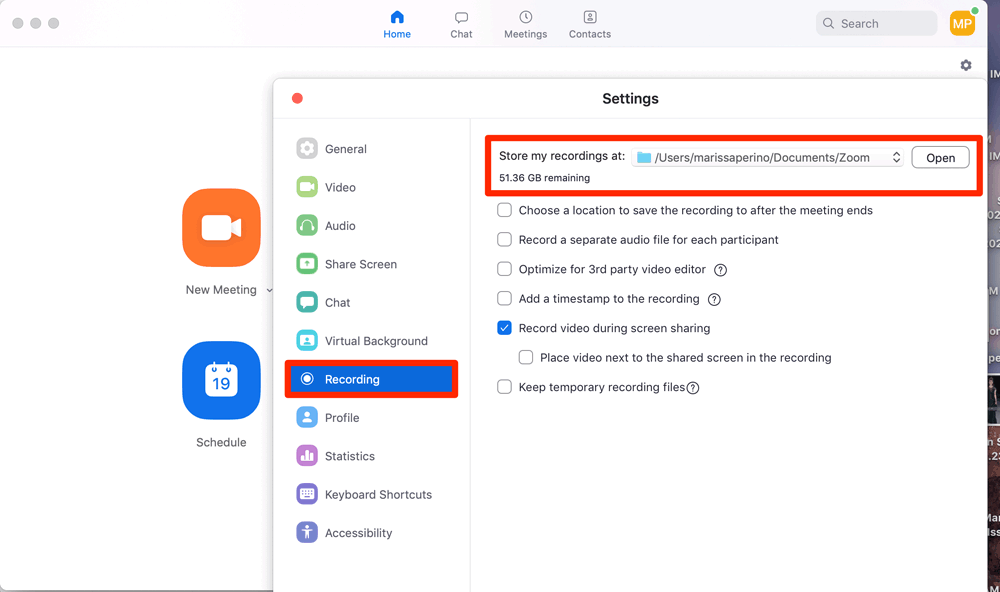Switch to the Chat tab in top bar
The height and width of the screenshot is (592, 1000).
461,25
